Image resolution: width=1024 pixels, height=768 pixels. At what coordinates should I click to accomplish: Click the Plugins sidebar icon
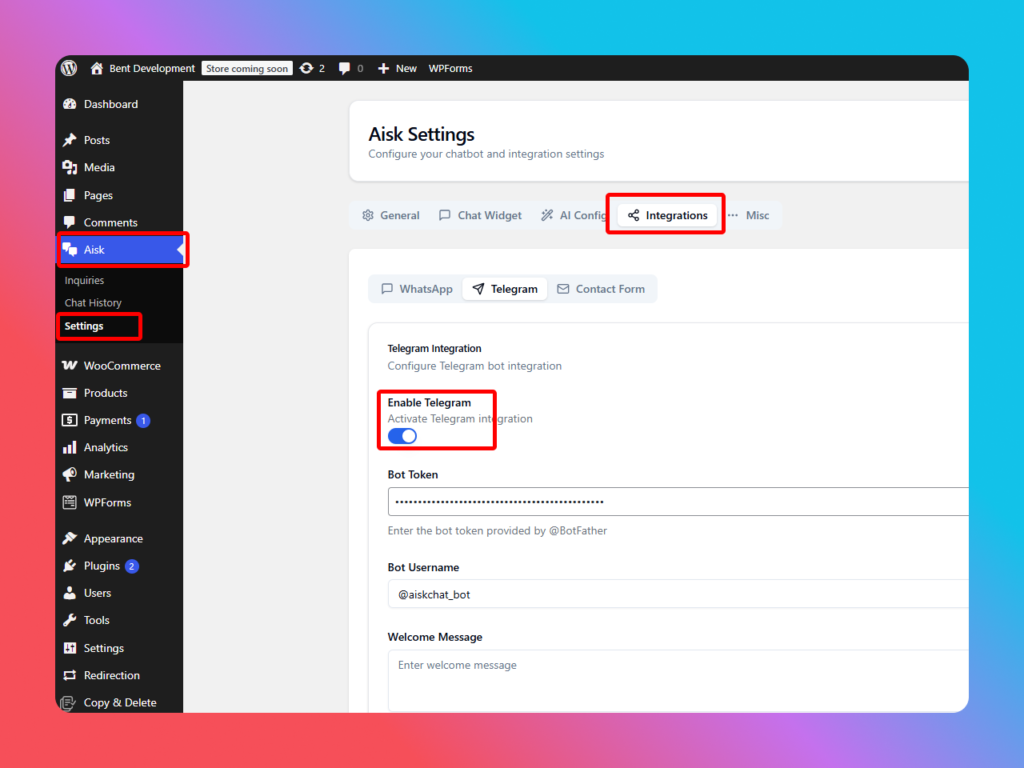pos(69,566)
